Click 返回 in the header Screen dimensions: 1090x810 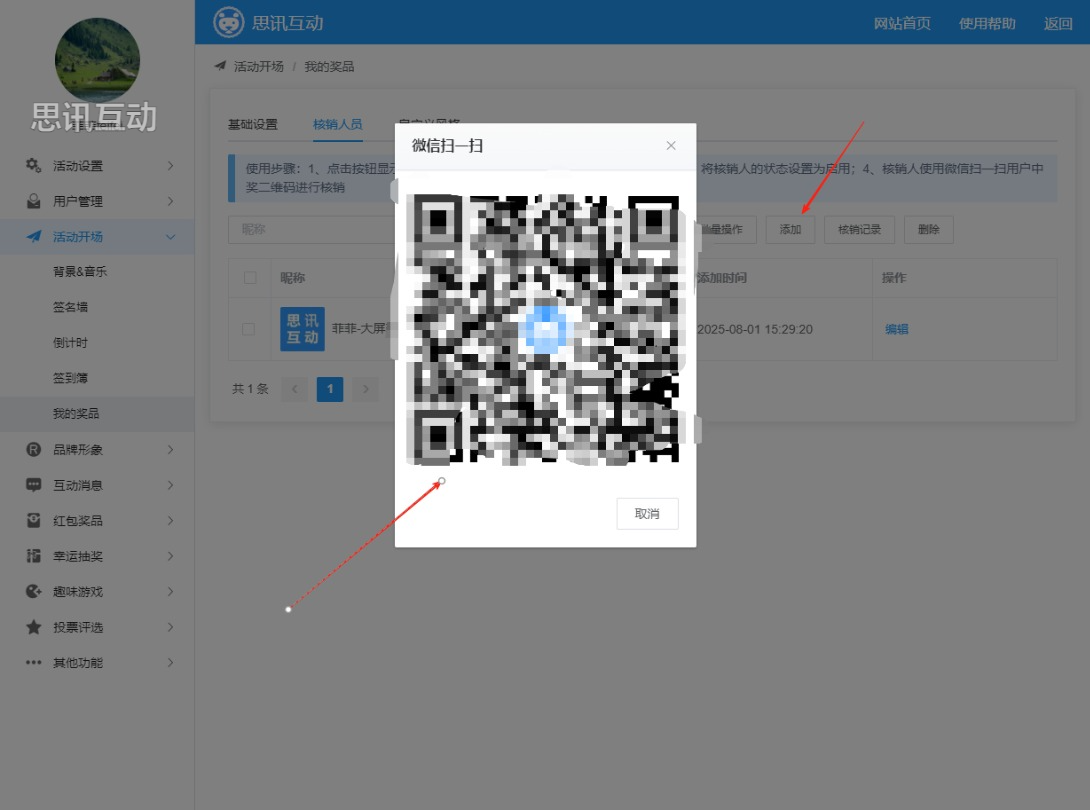pyautogui.click(x=1058, y=23)
